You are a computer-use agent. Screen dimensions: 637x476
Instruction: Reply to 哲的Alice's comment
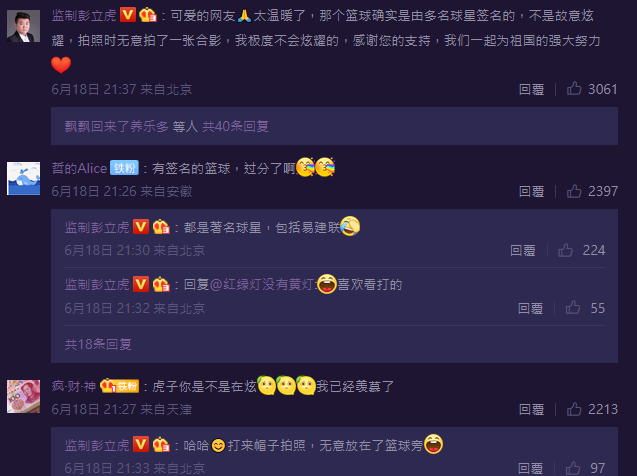point(531,191)
